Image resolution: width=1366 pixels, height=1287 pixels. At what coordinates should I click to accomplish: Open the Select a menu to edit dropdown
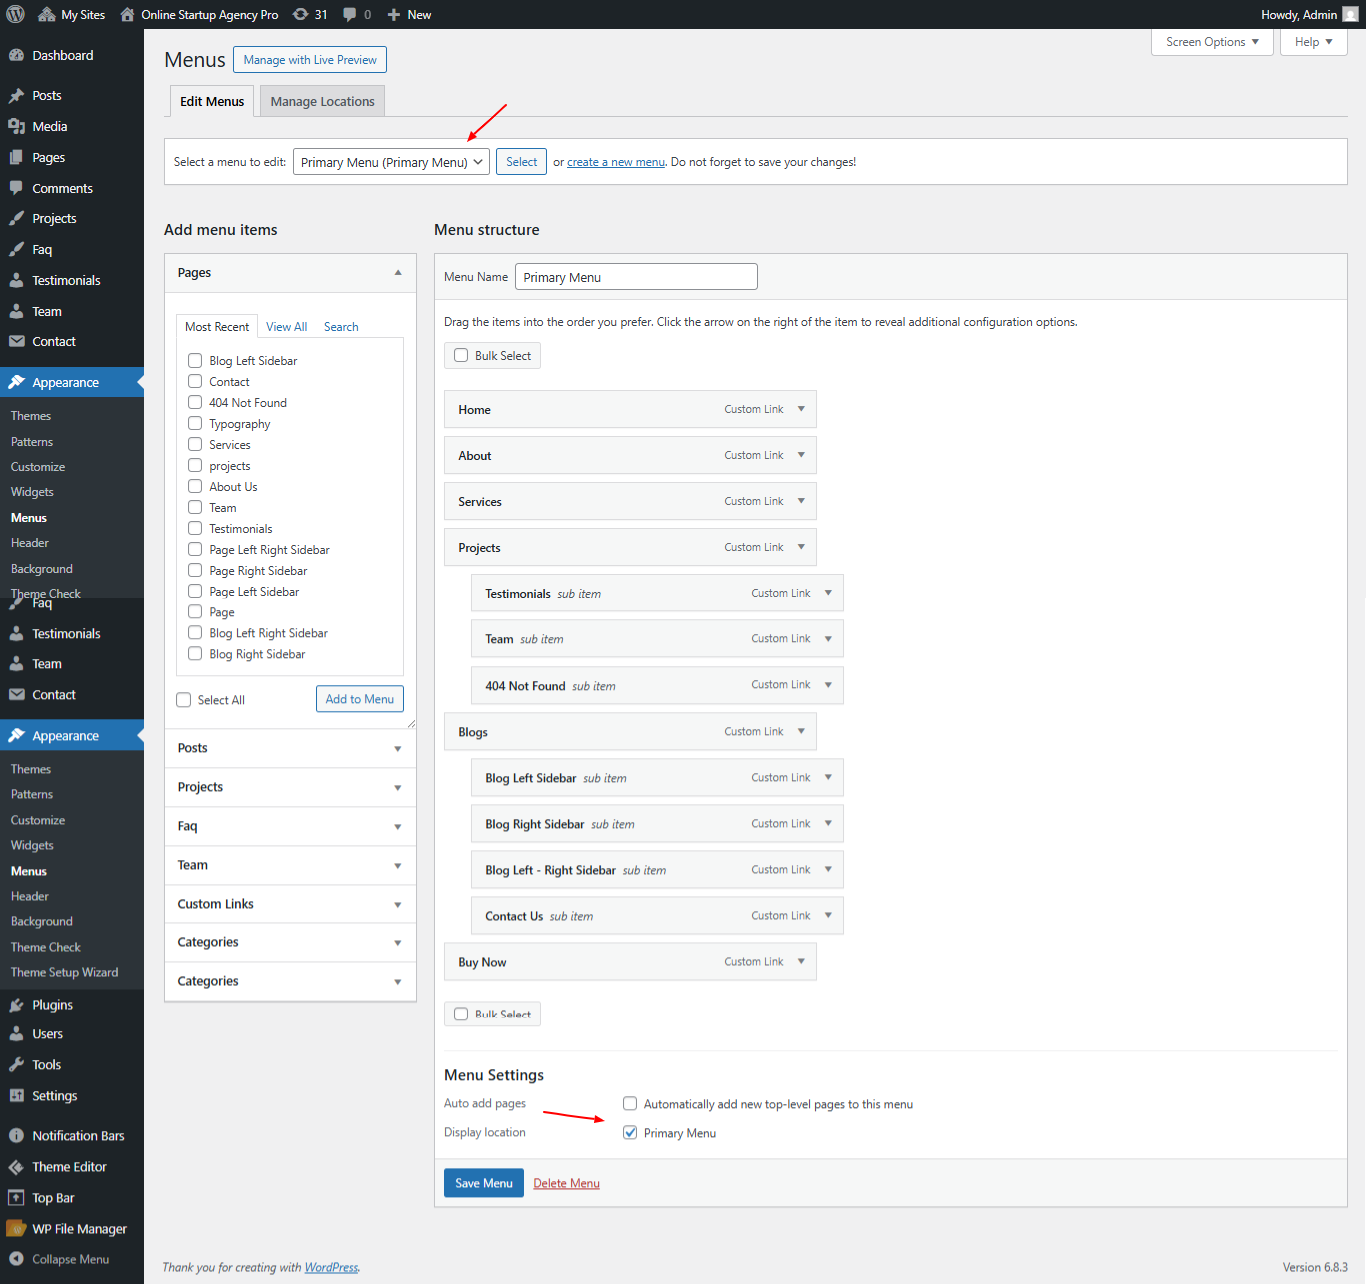[x=391, y=162]
